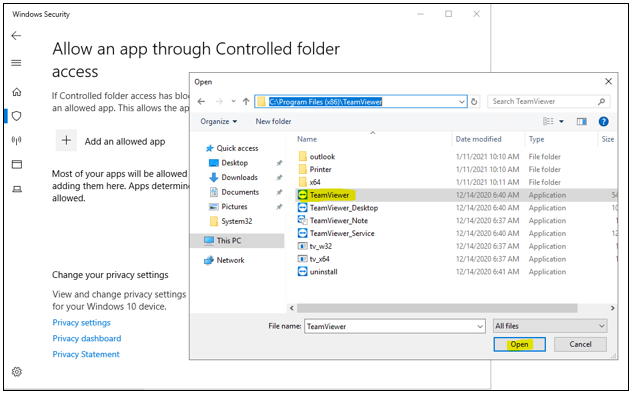
Task: Click Add an allowed app label
Action: (125, 142)
